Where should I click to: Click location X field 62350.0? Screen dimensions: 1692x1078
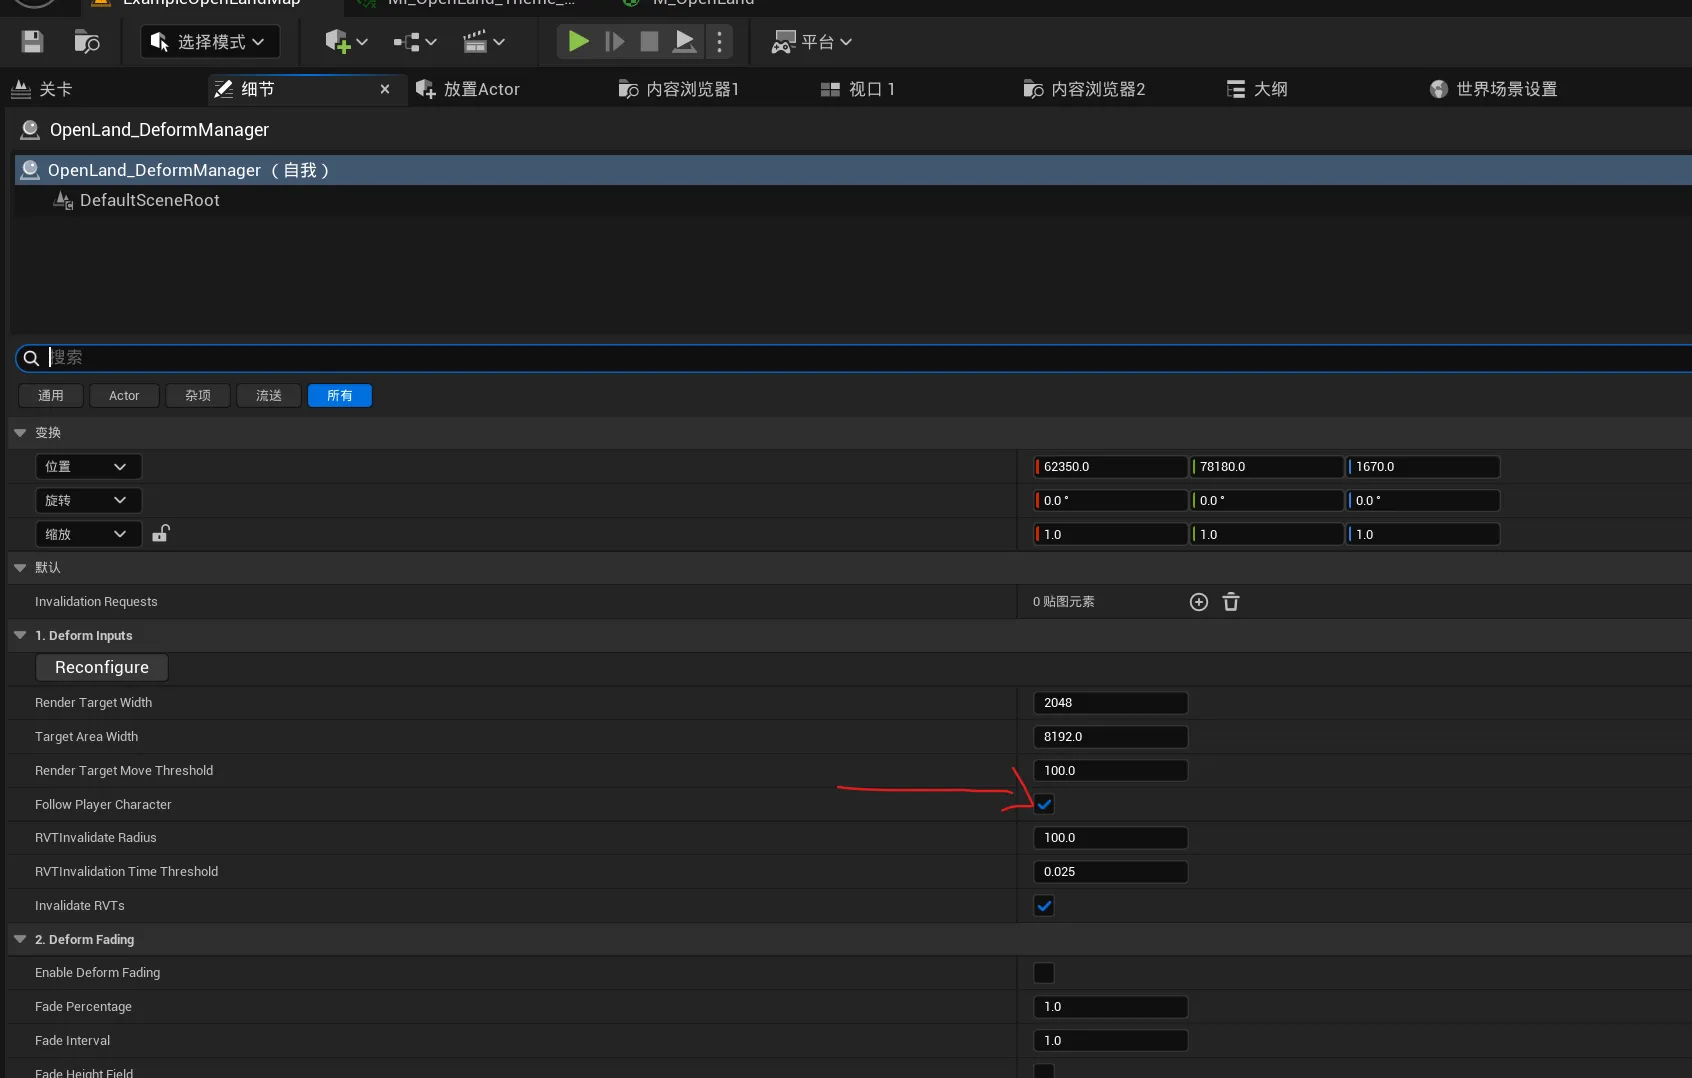click(1110, 467)
